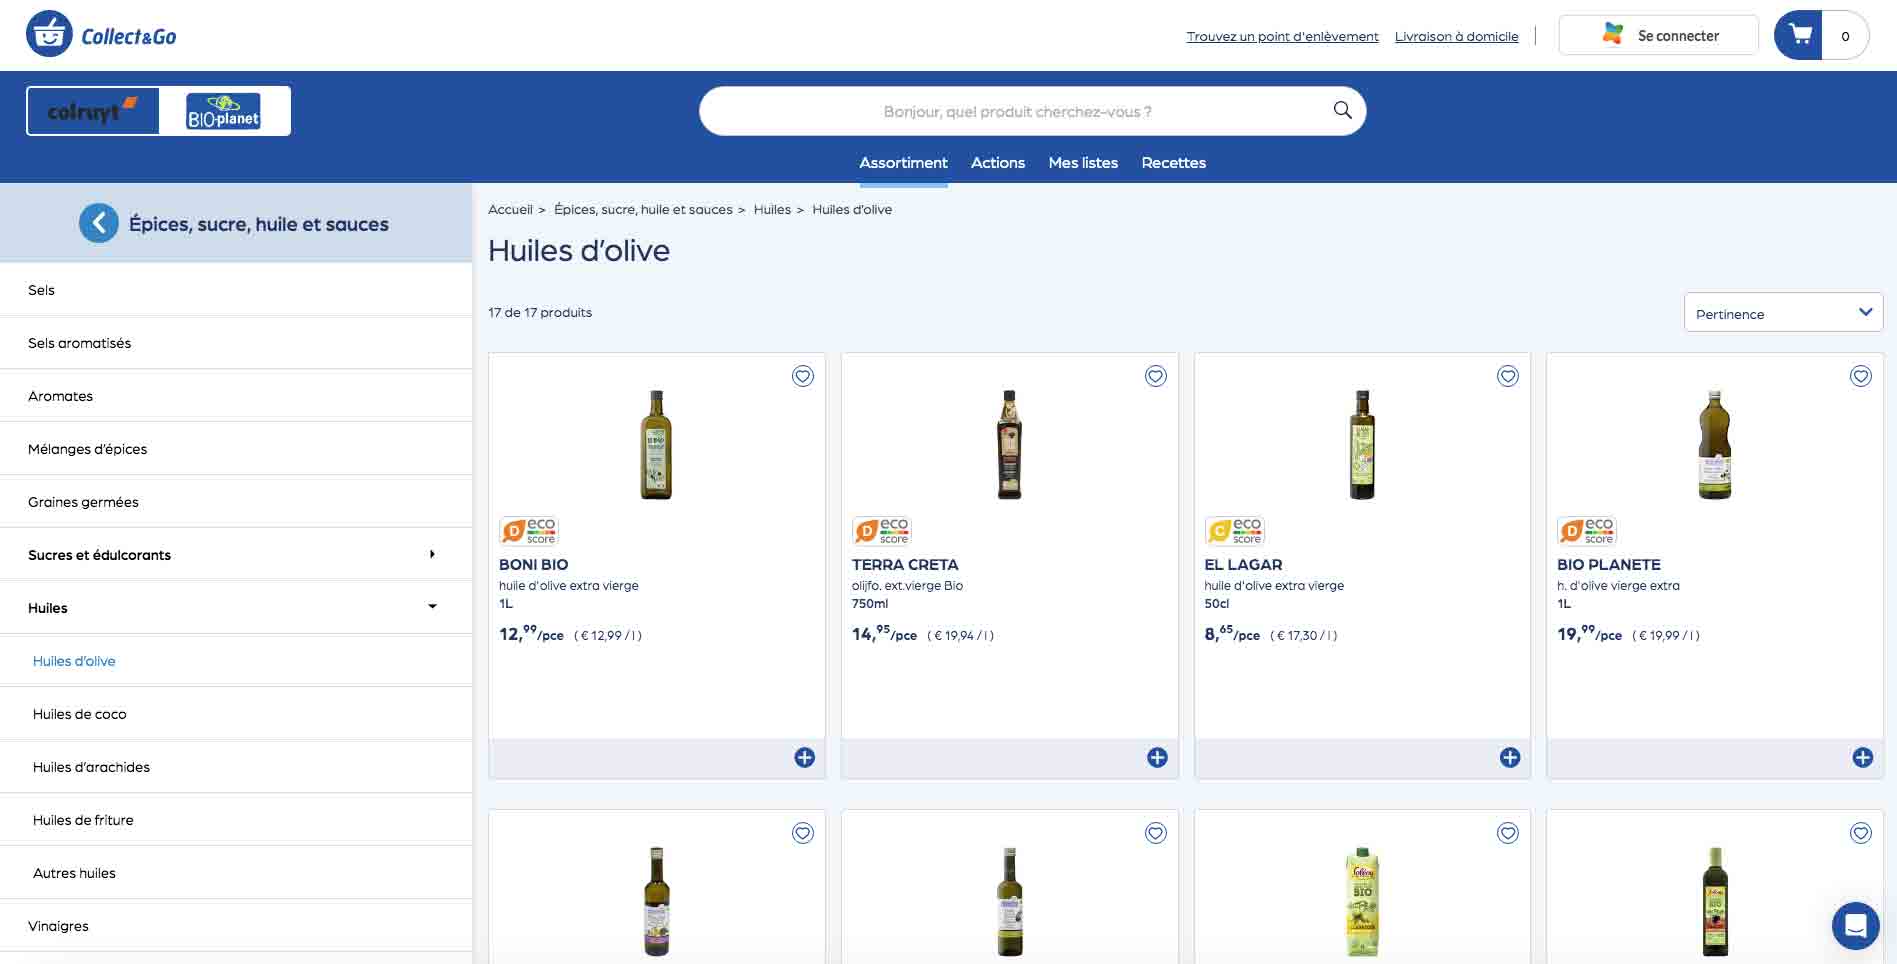The image size is (1897, 964).
Task: Collapse the Huiles category
Action: (432, 607)
